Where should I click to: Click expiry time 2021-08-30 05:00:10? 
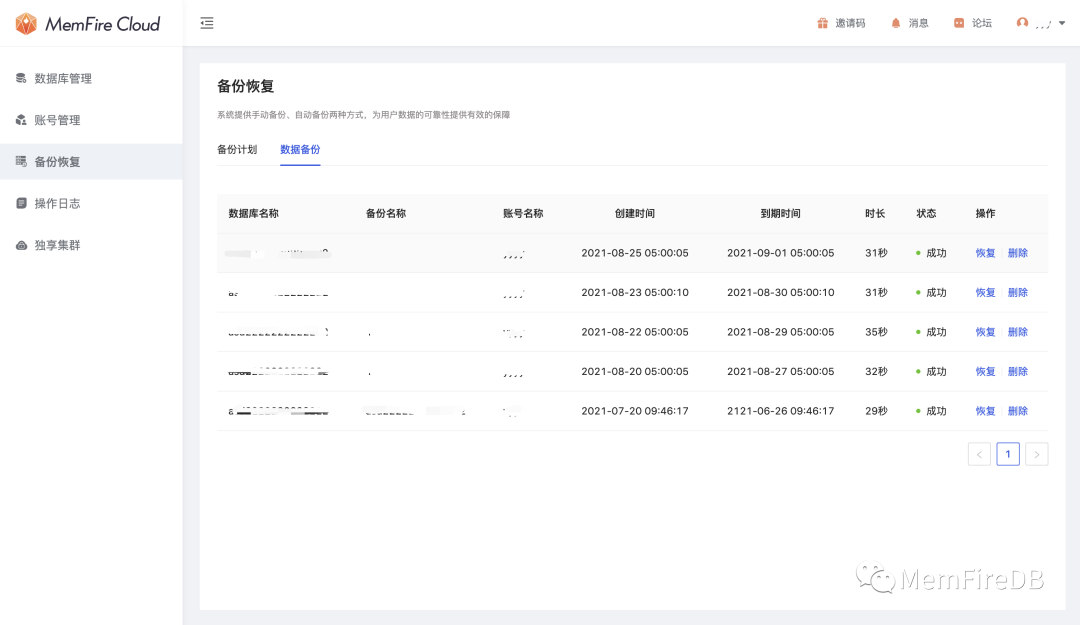coord(780,292)
